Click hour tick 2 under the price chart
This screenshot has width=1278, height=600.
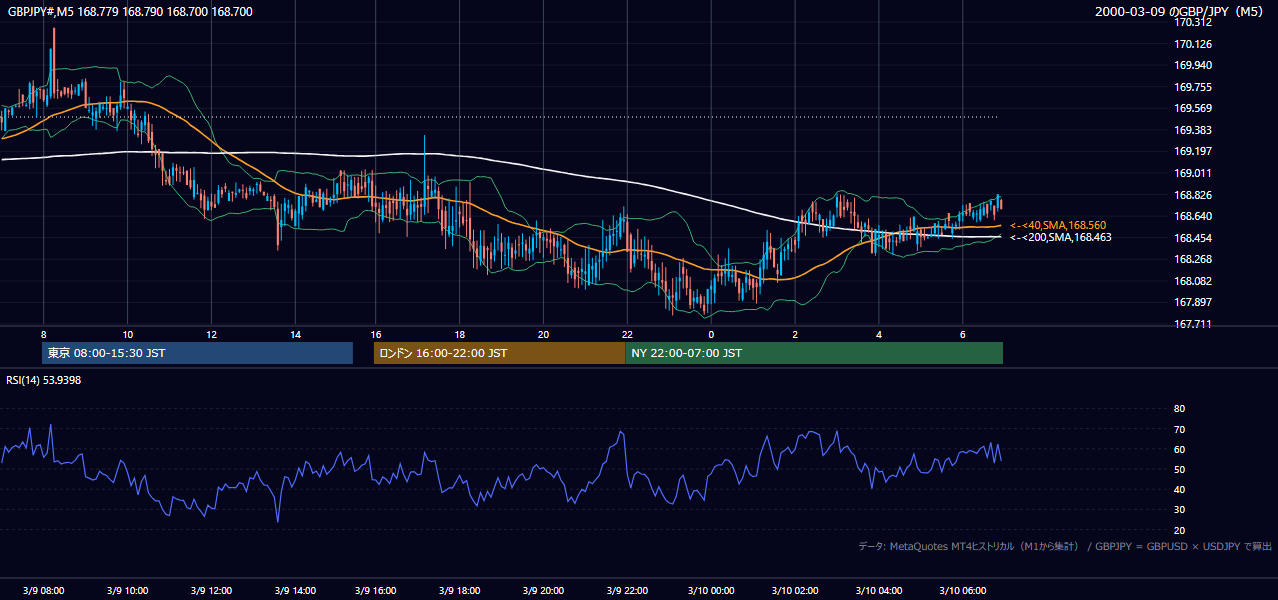click(795, 334)
